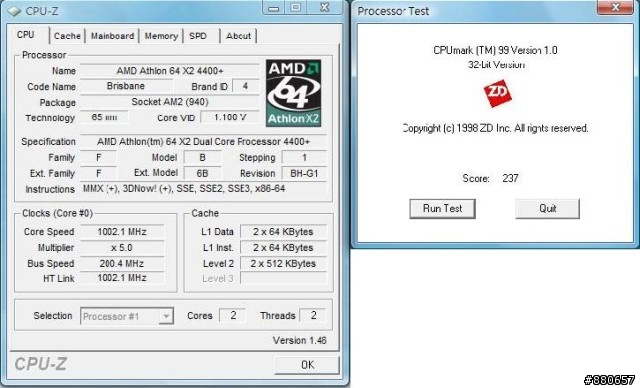640x388 pixels.
Task: Click the Model value B
Action: click(x=202, y=157)
